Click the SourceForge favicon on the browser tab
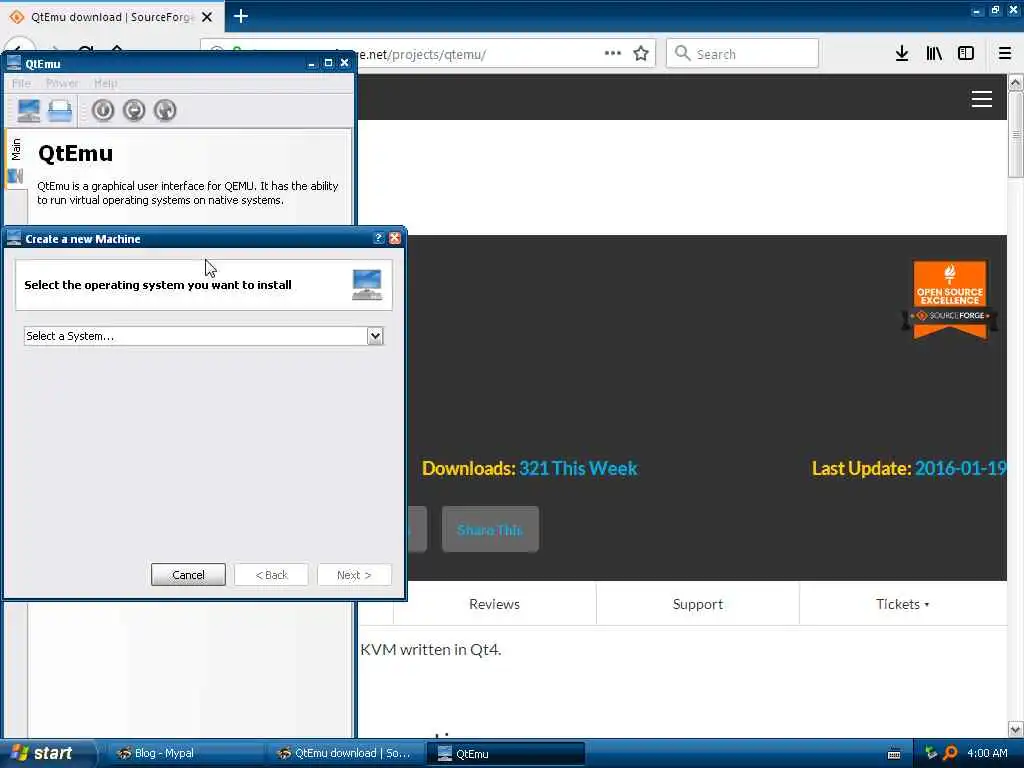The height and width of the screenshot is (768, 1024). 17,17
